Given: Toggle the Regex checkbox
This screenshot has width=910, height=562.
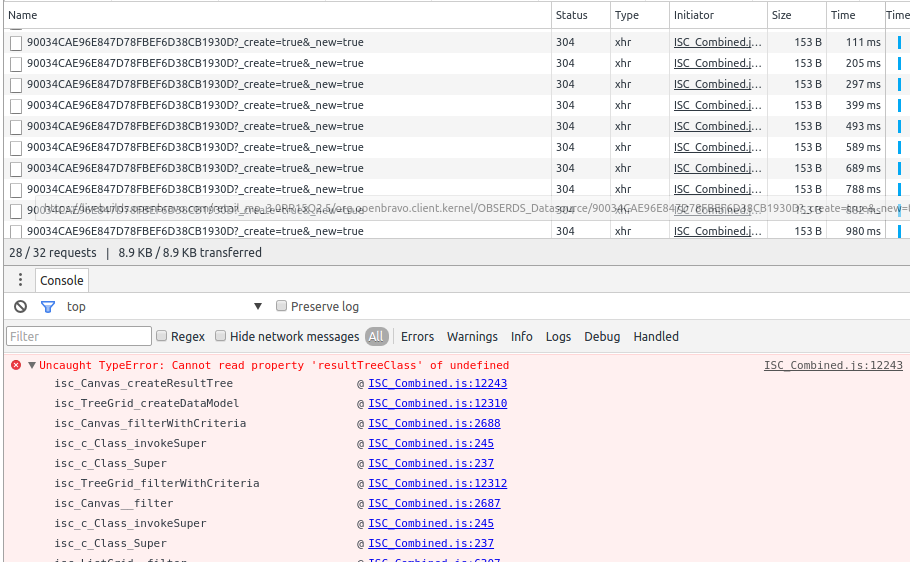Looking at the screenshot, I should (162, 337).
